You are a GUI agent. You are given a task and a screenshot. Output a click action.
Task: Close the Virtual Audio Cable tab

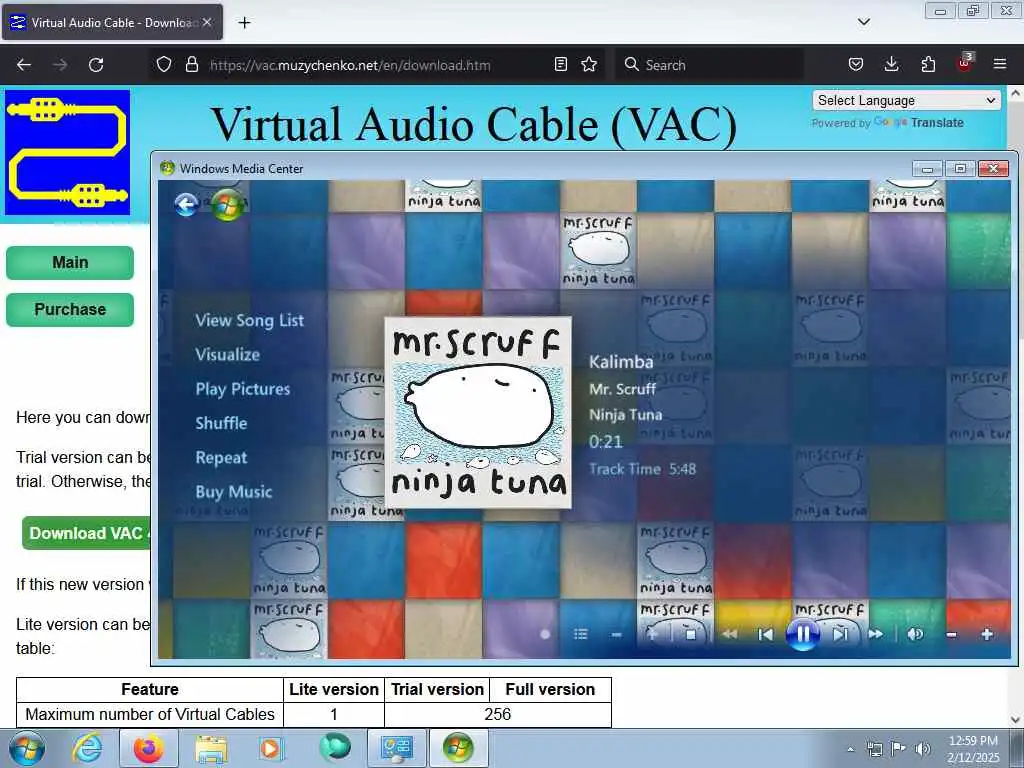(x=207, y=22)
